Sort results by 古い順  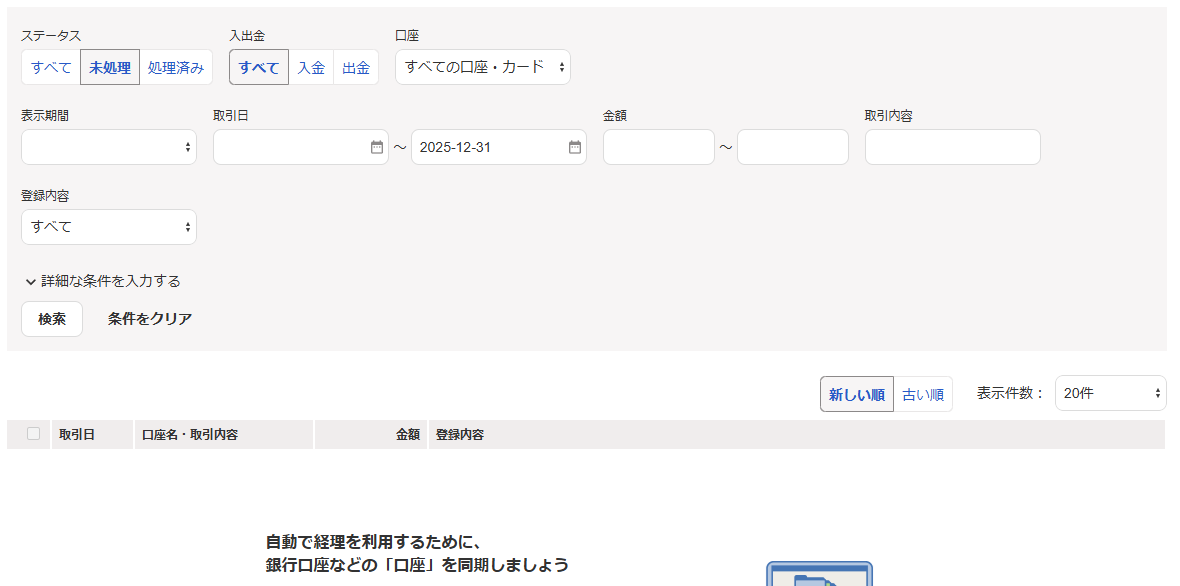(x=922, y=393)
